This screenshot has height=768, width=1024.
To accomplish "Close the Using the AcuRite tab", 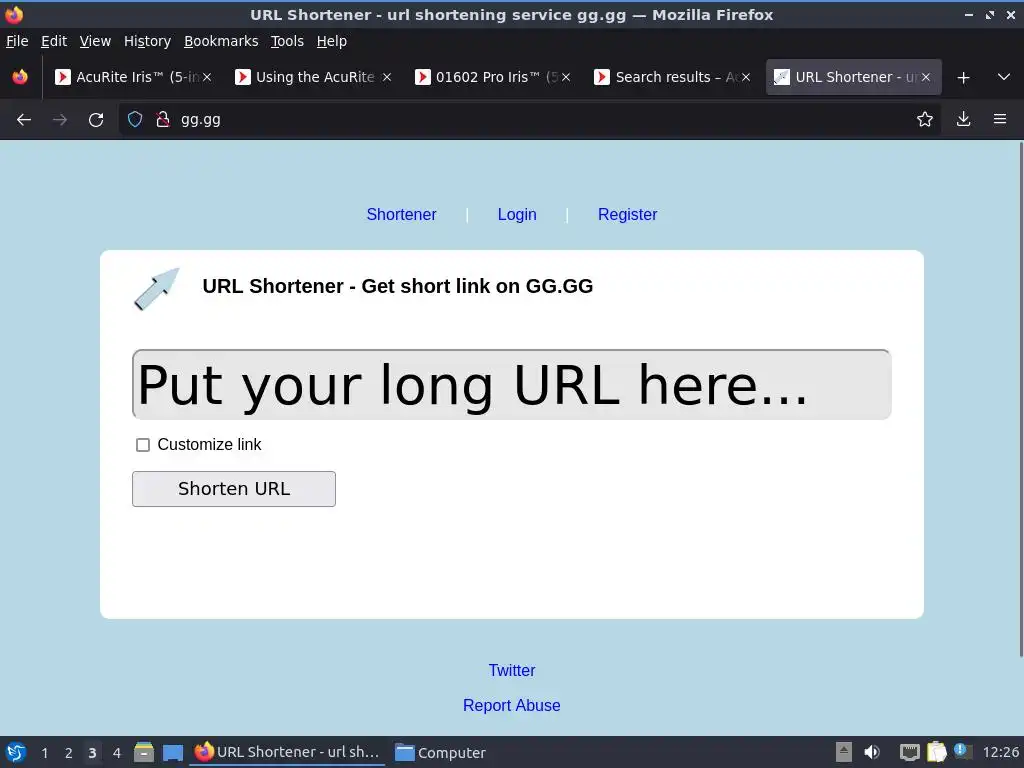I will click(x=387, y=77).
